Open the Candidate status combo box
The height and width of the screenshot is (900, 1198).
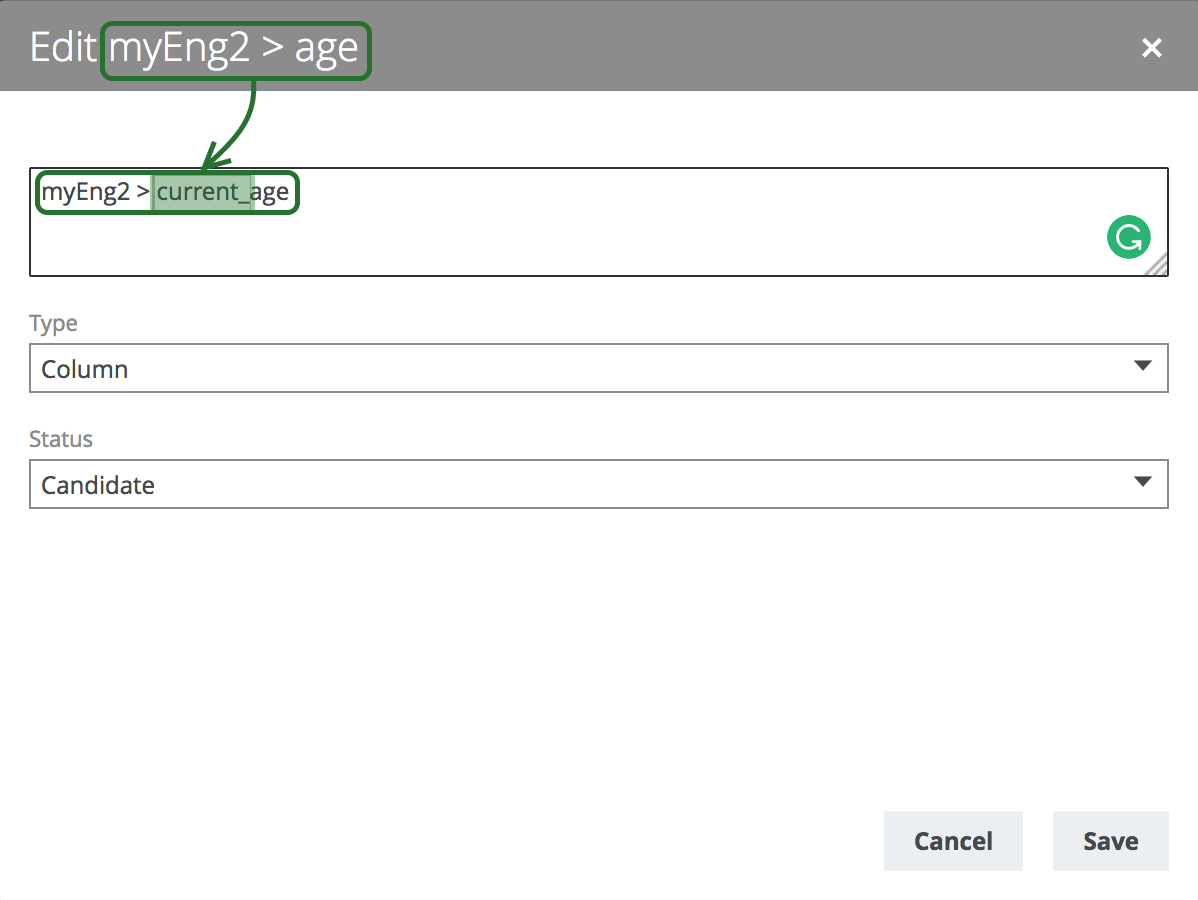pos(598,485)
